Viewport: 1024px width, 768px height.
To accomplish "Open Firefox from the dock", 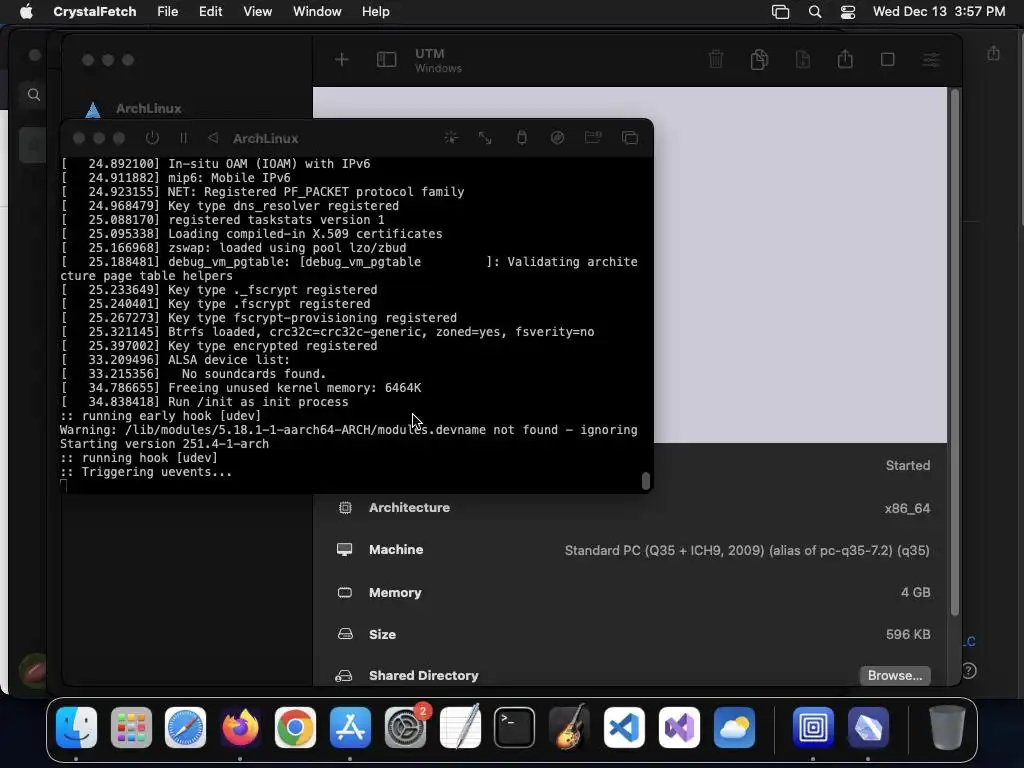I will point(240,727).
